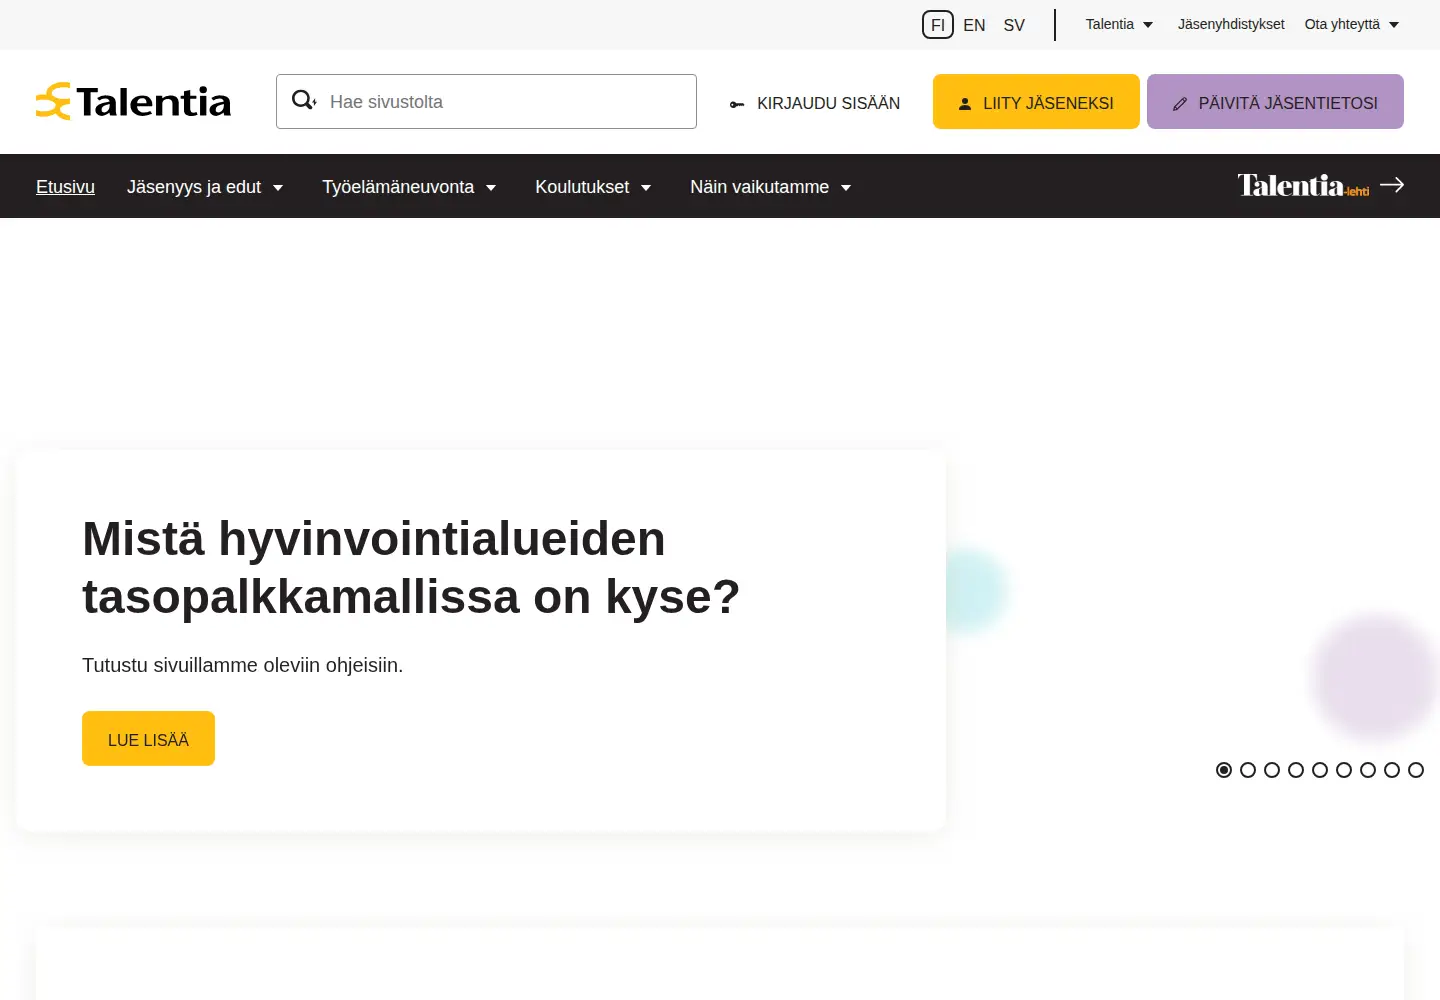Click the Lue lisää button
Screen dimensions: 1440x1000
coord(148,739)
